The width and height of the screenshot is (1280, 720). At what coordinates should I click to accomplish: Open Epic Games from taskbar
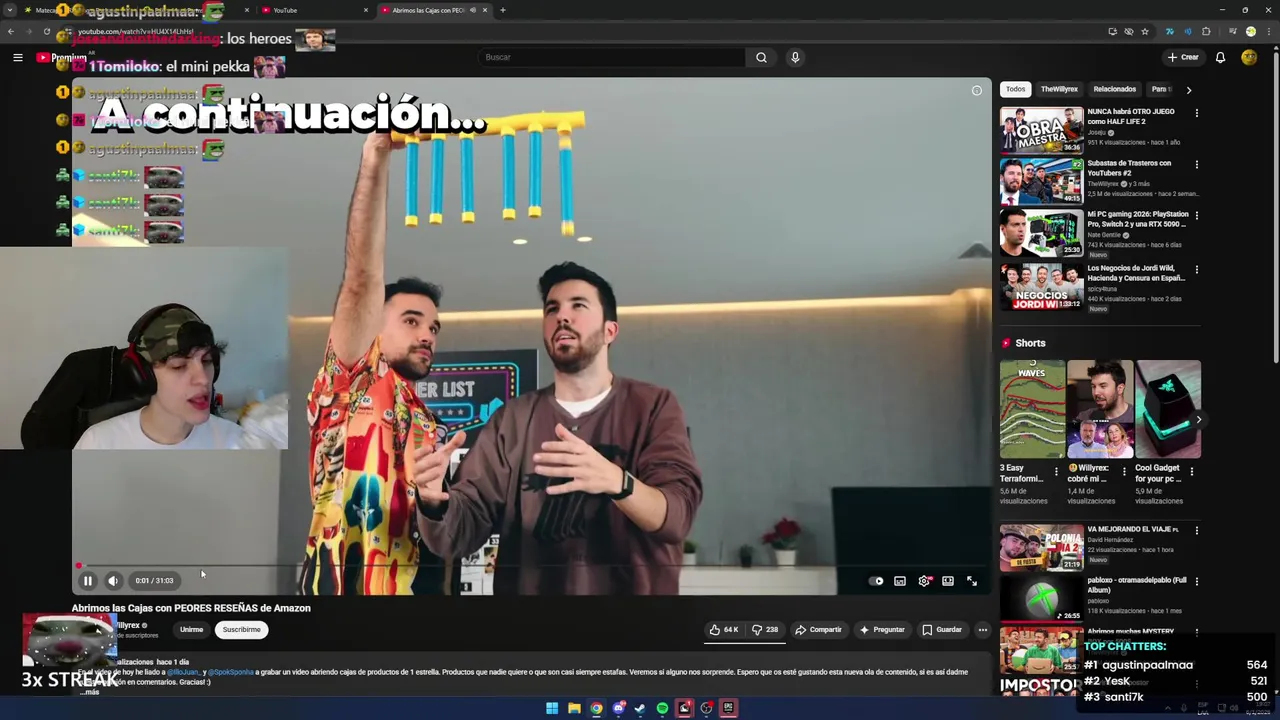(728, 708)
